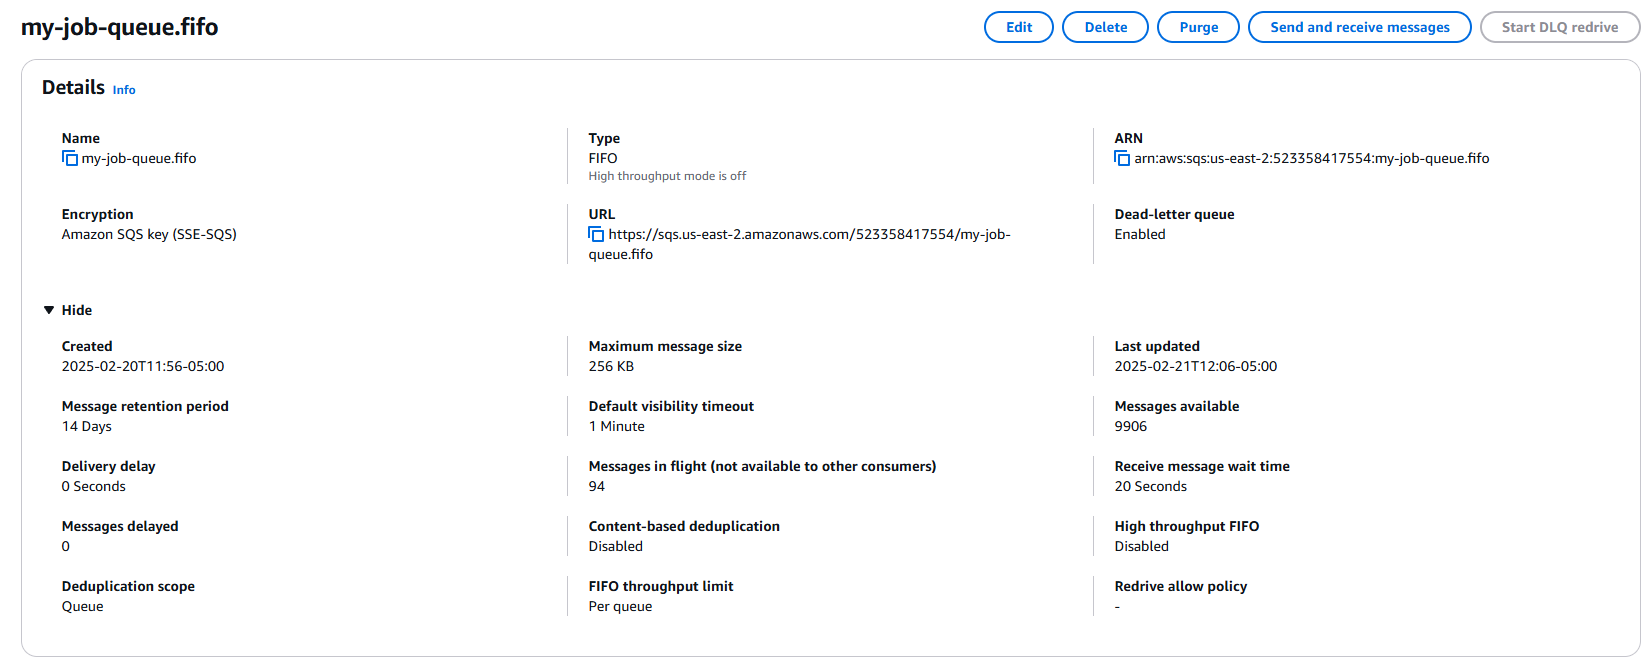Viewport: 1651px width, 669px height.
Task: Select the Created timestamp value
Action: (x=143, y=366)
